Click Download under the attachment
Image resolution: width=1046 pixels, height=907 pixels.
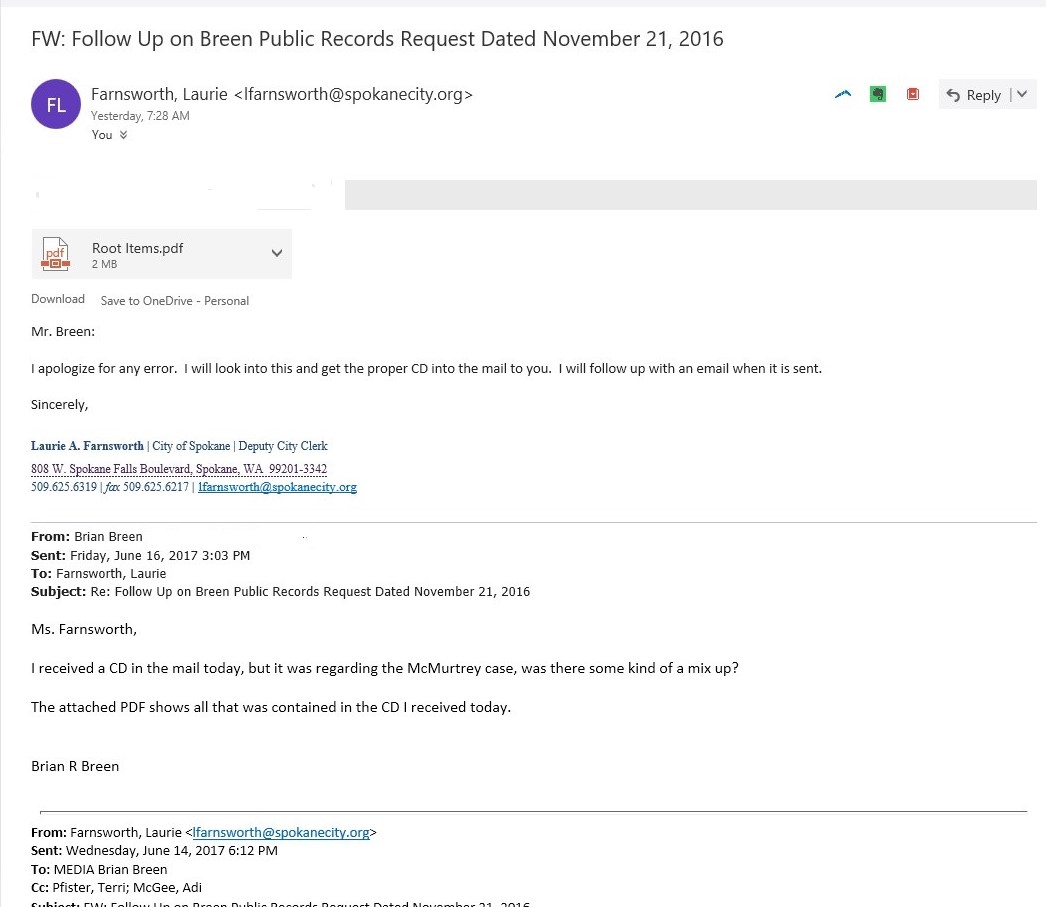click(58, 299)
